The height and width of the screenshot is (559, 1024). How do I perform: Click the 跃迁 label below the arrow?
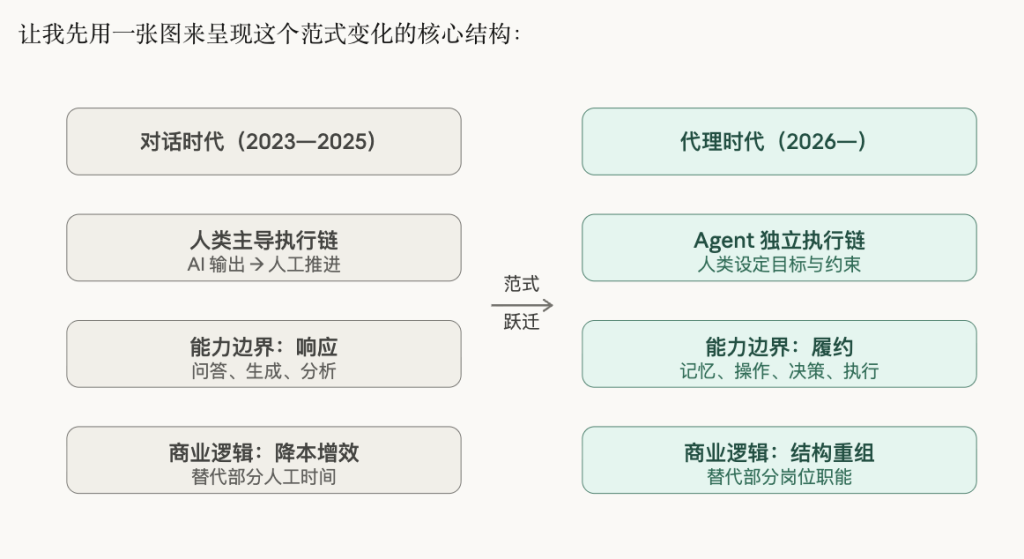click(521, 323)
